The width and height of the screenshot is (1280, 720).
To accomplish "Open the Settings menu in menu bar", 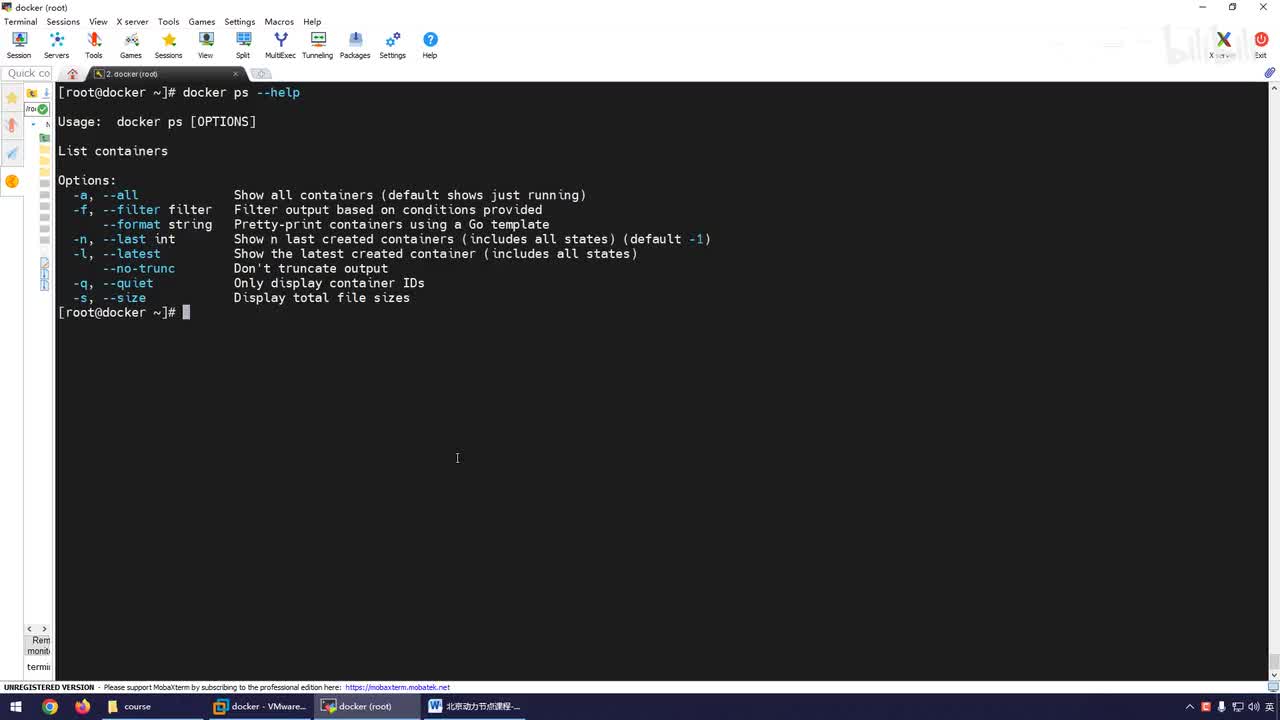I will (x=240, y=22).
